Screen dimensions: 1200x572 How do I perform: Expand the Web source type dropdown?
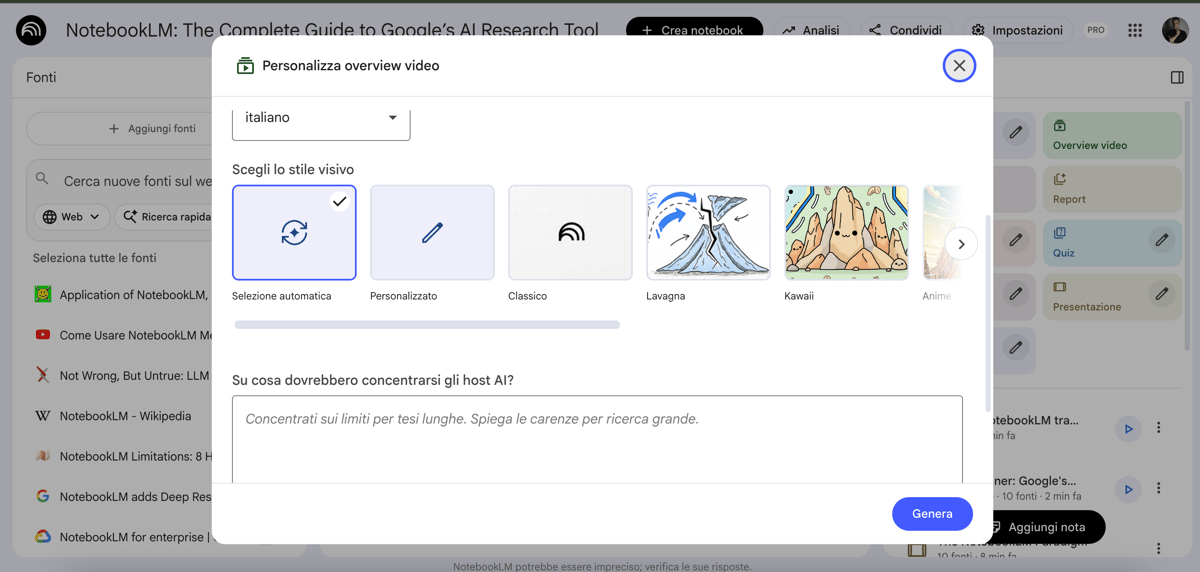(x=73, y=216)
